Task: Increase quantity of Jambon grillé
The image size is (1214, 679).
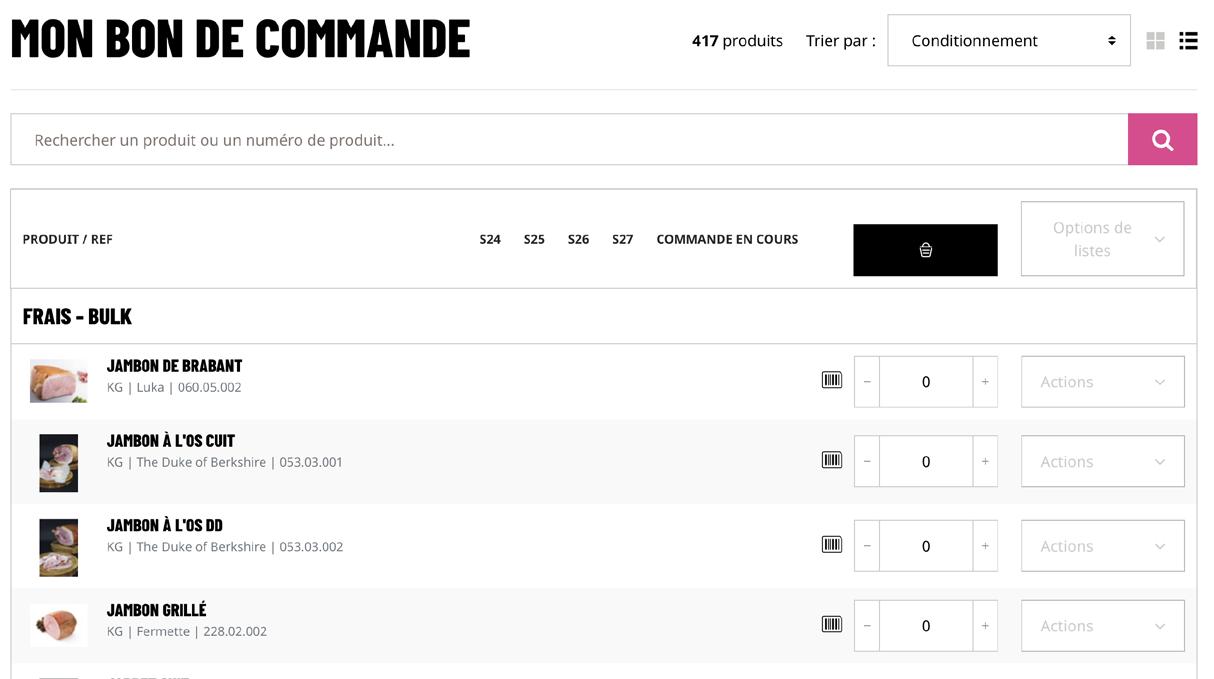Action: (x=985, y=626)
